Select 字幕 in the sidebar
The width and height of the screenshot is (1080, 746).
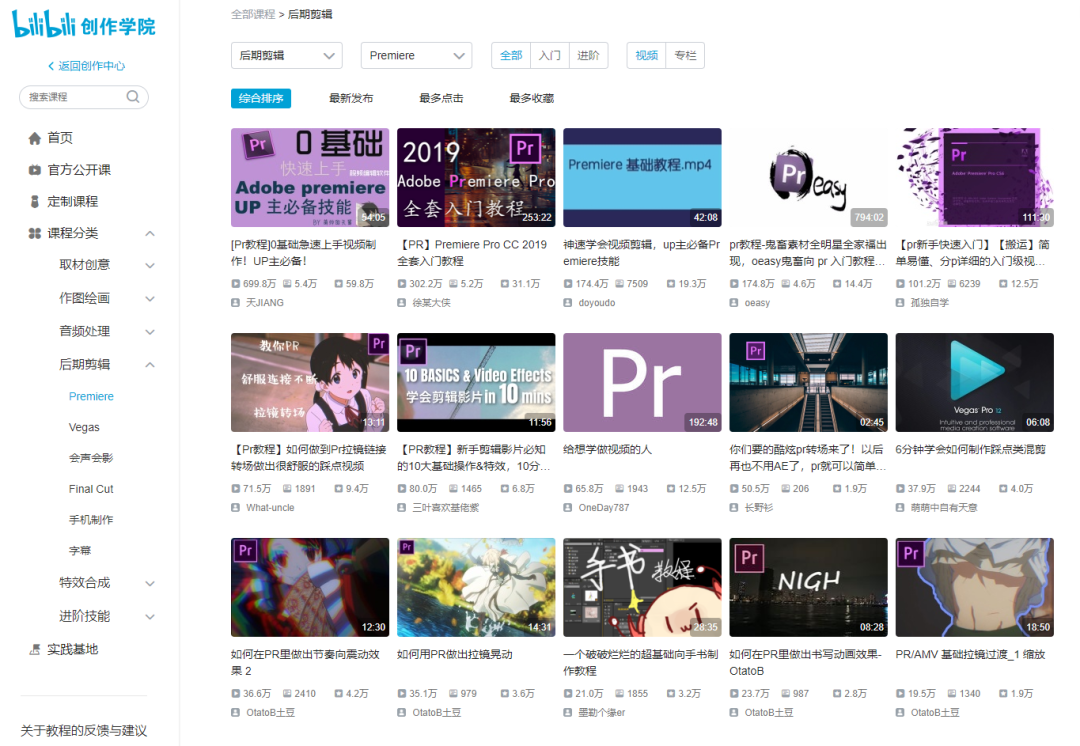pos(80,551)
